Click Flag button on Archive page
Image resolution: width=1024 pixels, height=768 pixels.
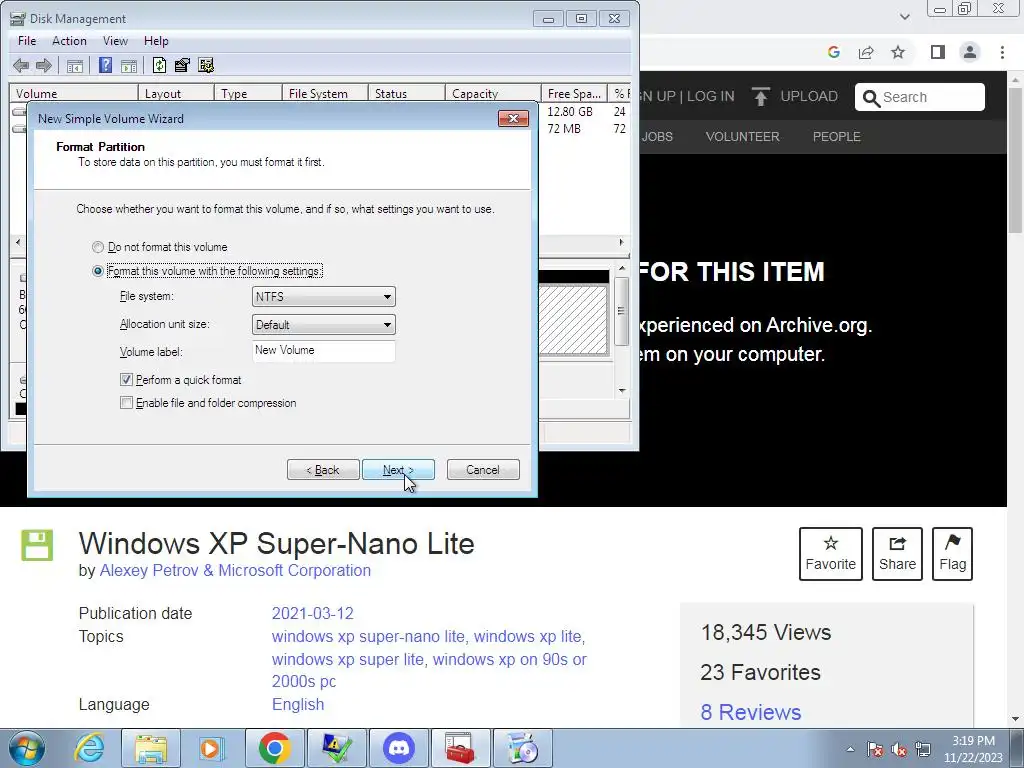[x=952, y=554]
